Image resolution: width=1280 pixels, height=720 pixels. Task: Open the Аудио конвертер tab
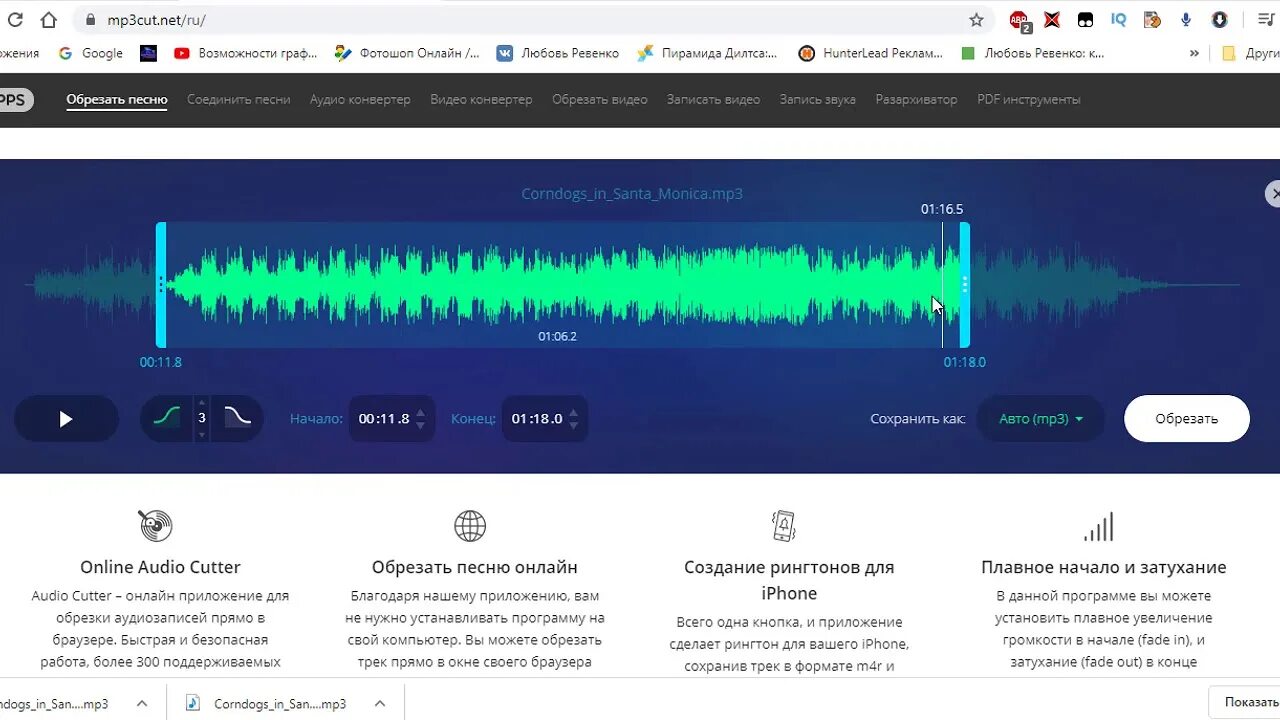pos(360,99)
